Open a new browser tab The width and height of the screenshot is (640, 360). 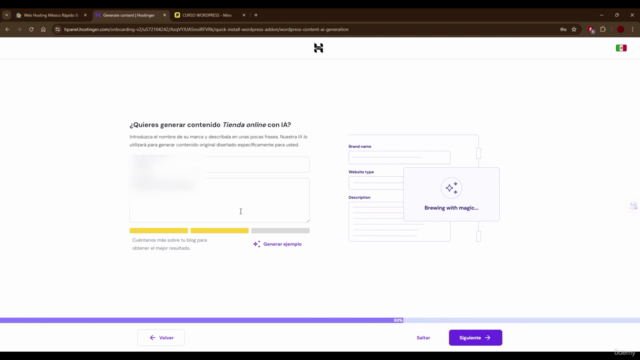[x=256, y=15]
